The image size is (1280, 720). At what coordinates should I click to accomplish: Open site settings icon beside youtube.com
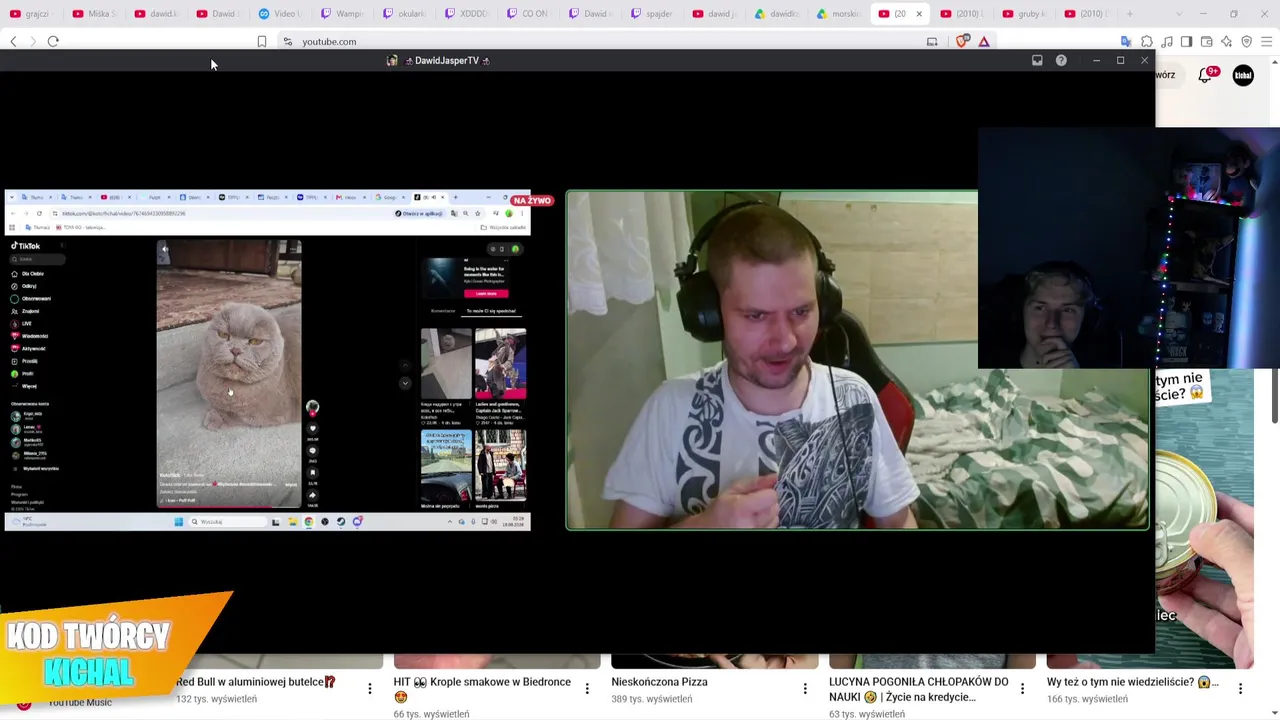pos(288,41)
